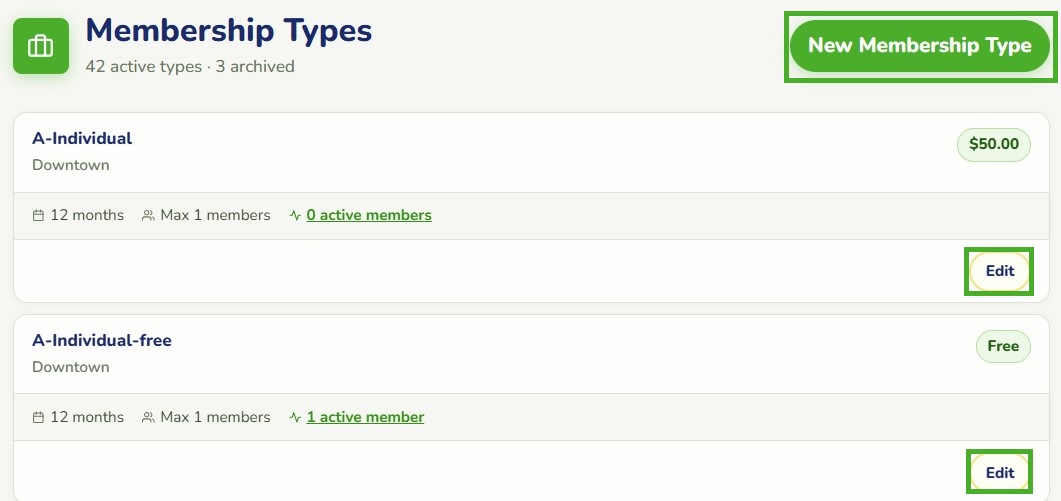
Task: Create a New Membership Type
Action: (x=920, y=46)
